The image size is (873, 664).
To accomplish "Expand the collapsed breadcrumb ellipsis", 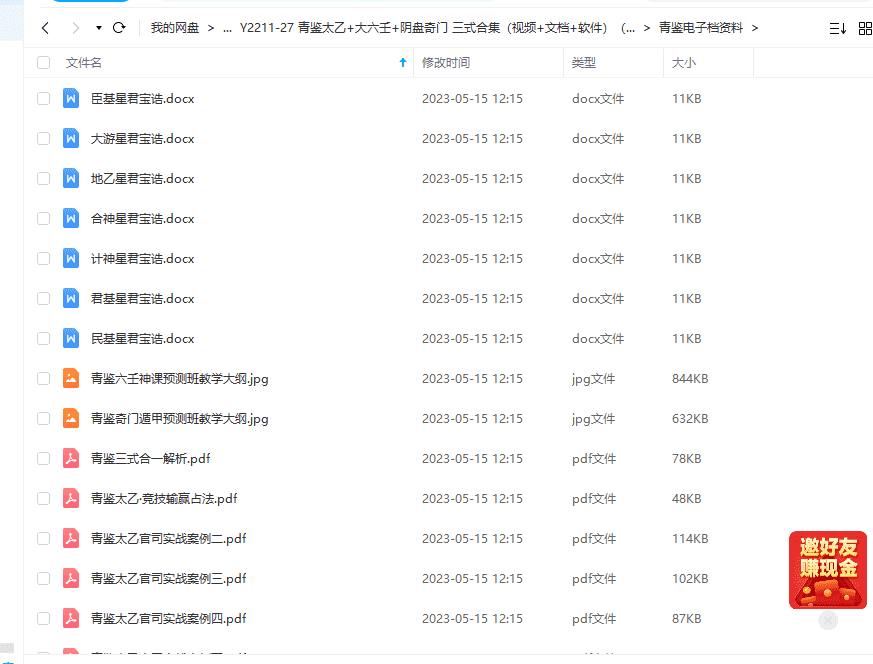I will 227,28.
